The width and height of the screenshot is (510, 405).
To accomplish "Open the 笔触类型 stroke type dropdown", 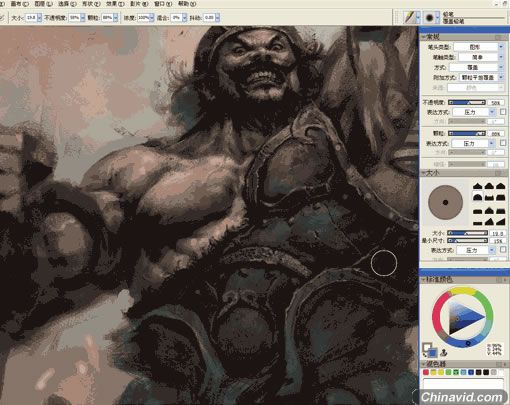I will [x=480, y=57].
